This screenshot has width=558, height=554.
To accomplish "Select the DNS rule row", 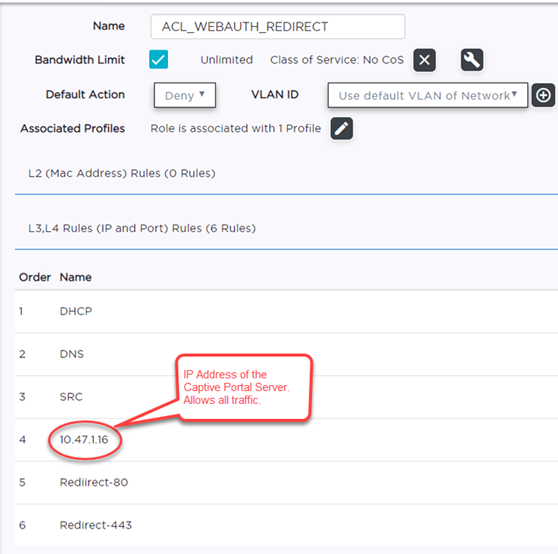I will 286,354.
